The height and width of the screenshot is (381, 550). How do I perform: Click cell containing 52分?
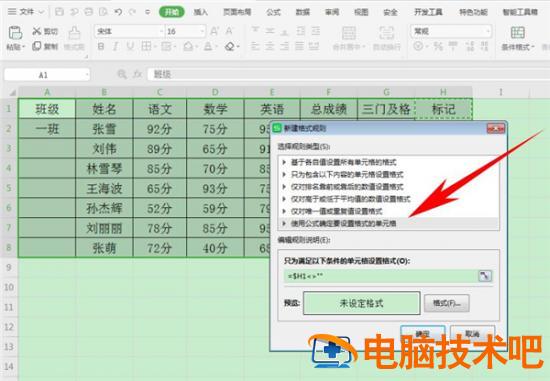click(x=160, y=208)
